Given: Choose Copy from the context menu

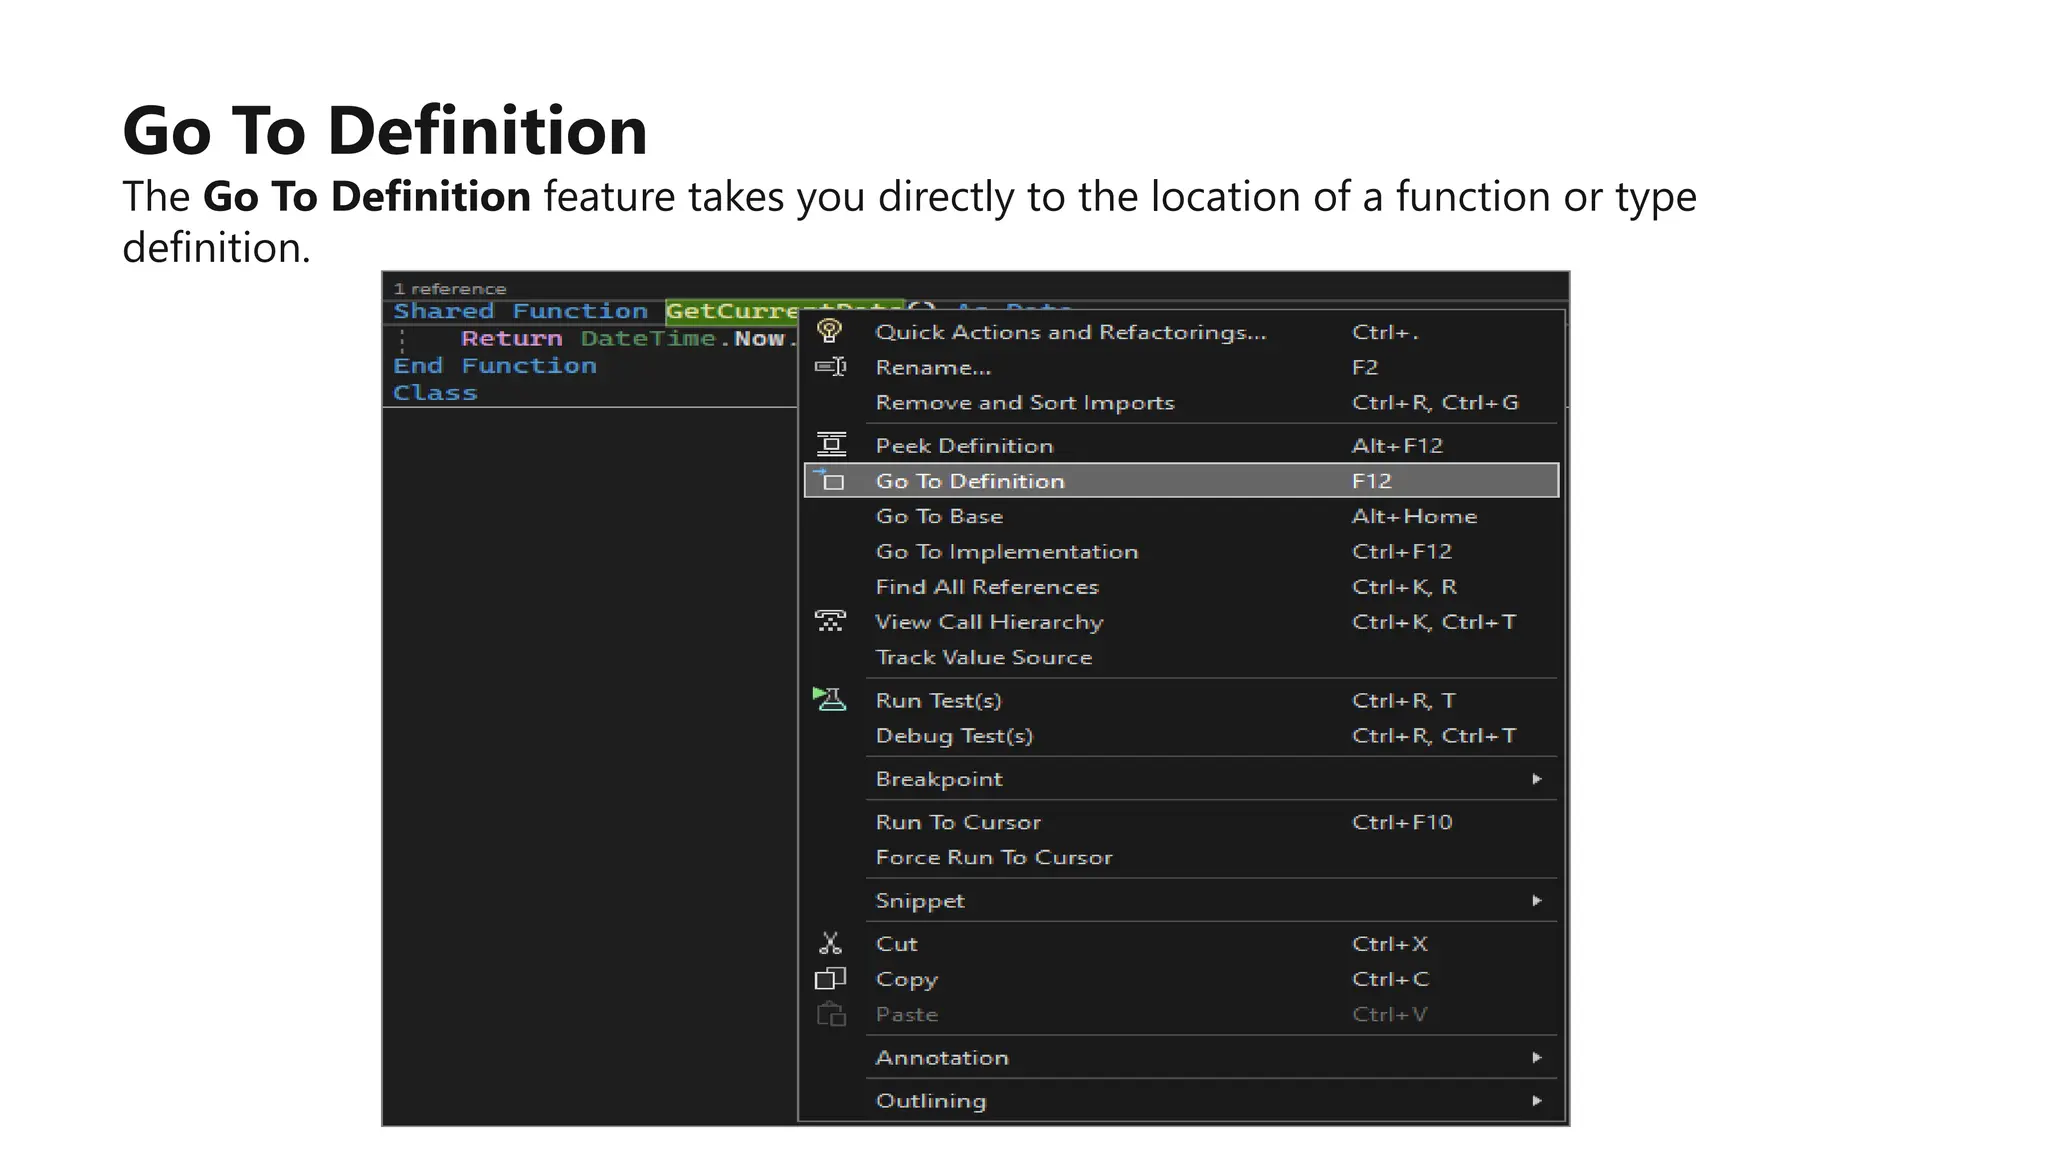Looking at the screenshot, I should [x=1181, y=979].
